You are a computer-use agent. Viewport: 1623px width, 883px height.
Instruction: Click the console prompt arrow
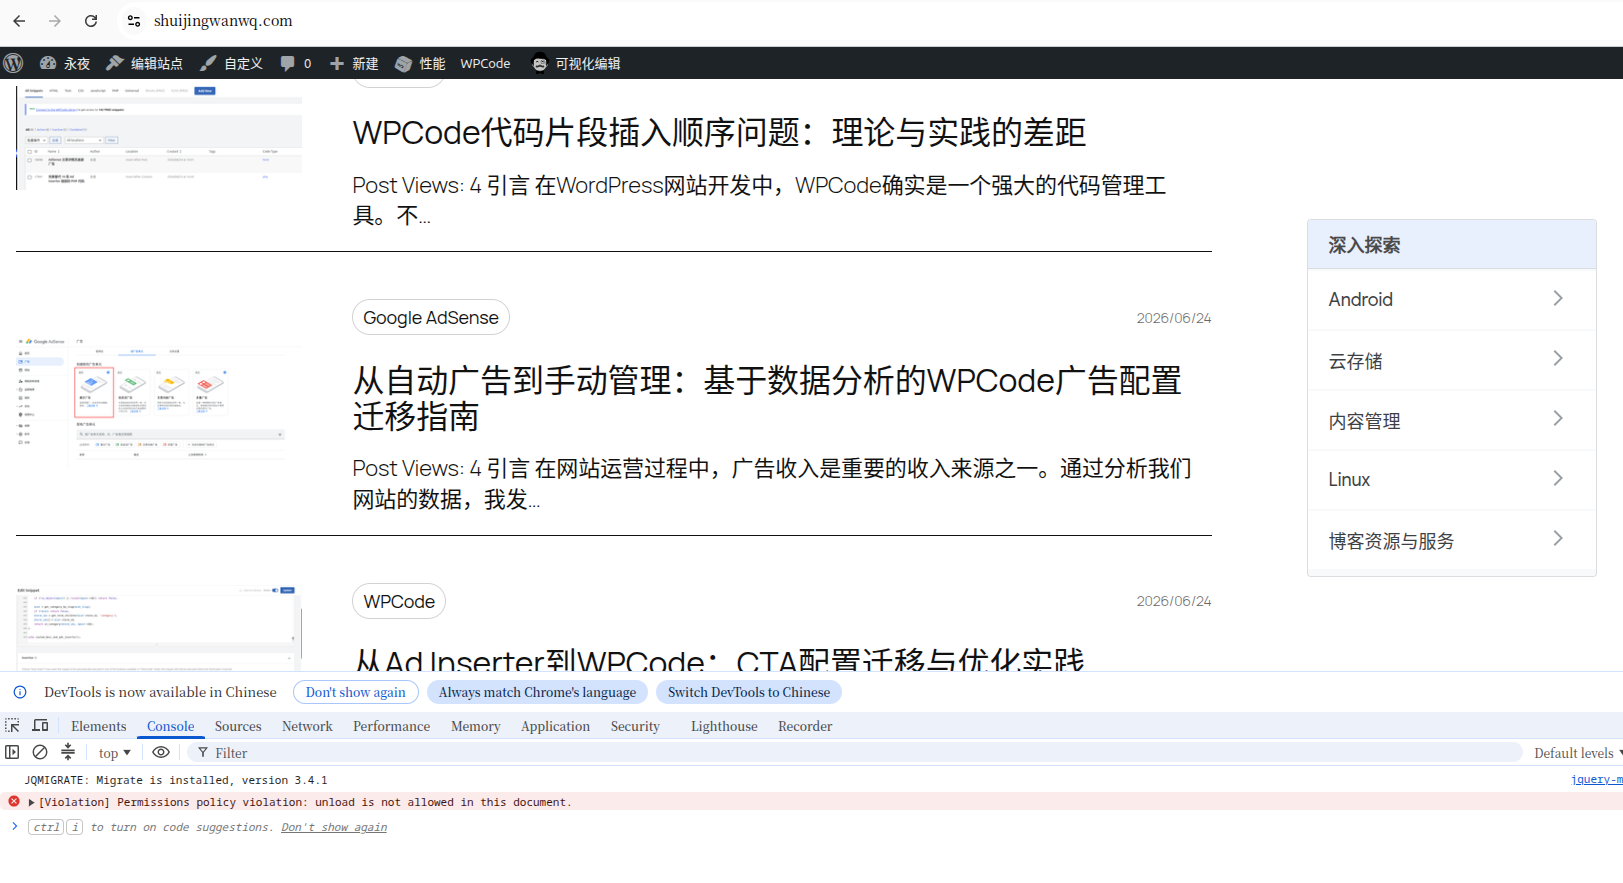(14, 826)
